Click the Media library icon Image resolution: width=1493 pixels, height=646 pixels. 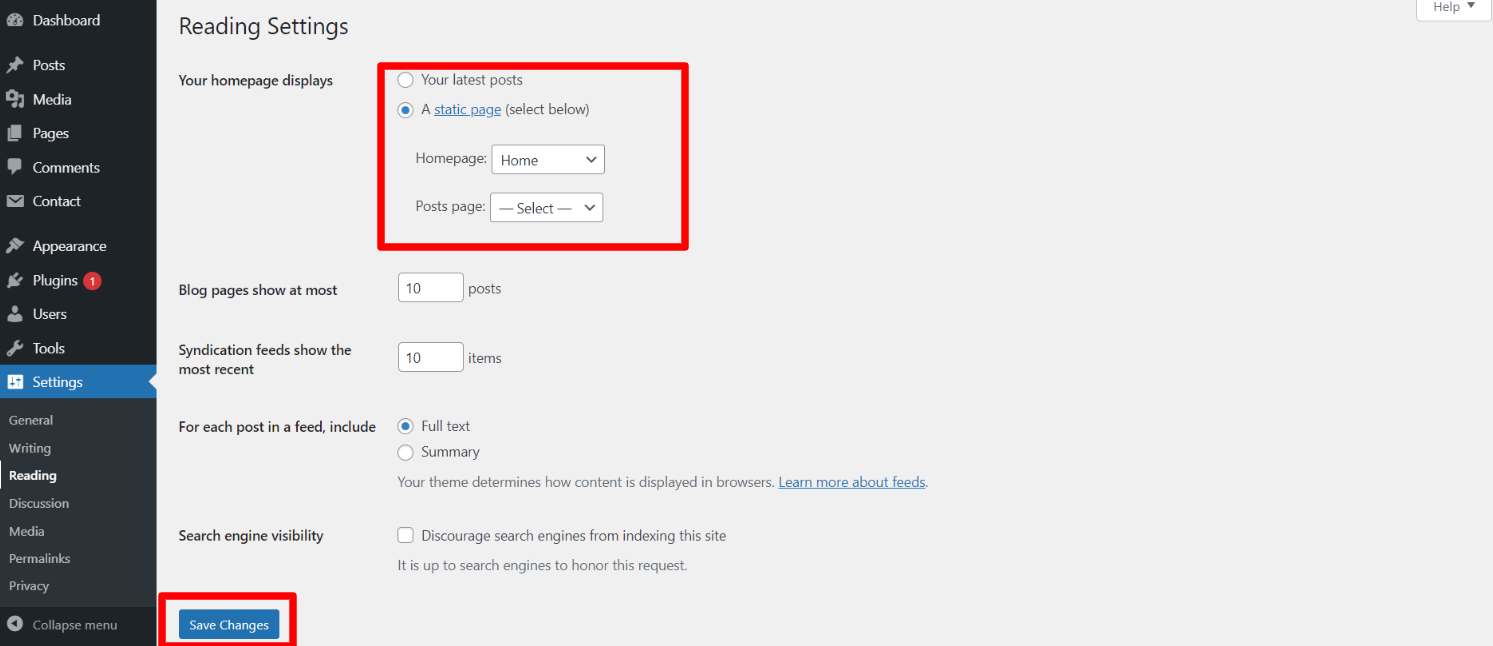(15, 99)
